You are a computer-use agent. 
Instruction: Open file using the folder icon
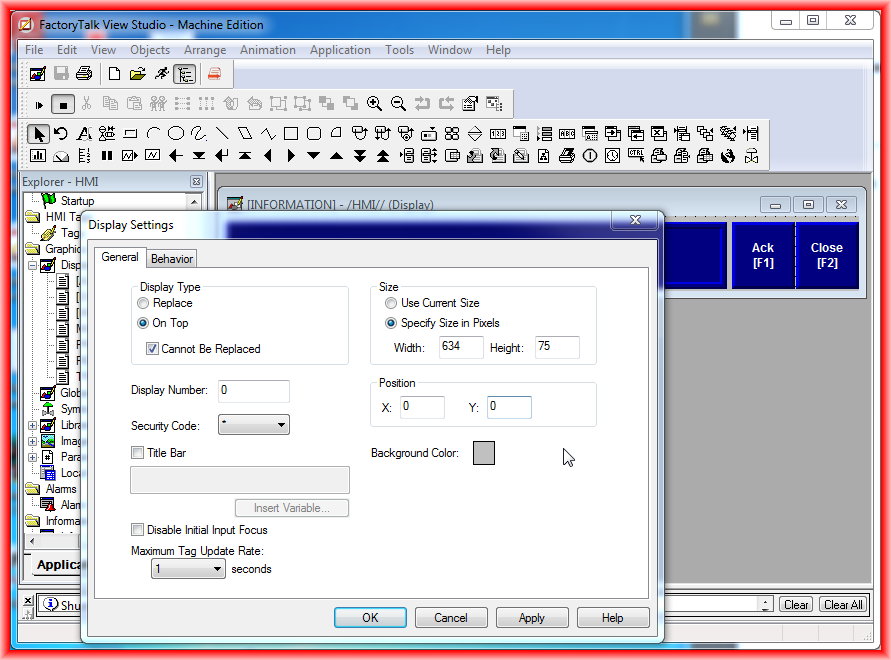(x=138, y=73)
